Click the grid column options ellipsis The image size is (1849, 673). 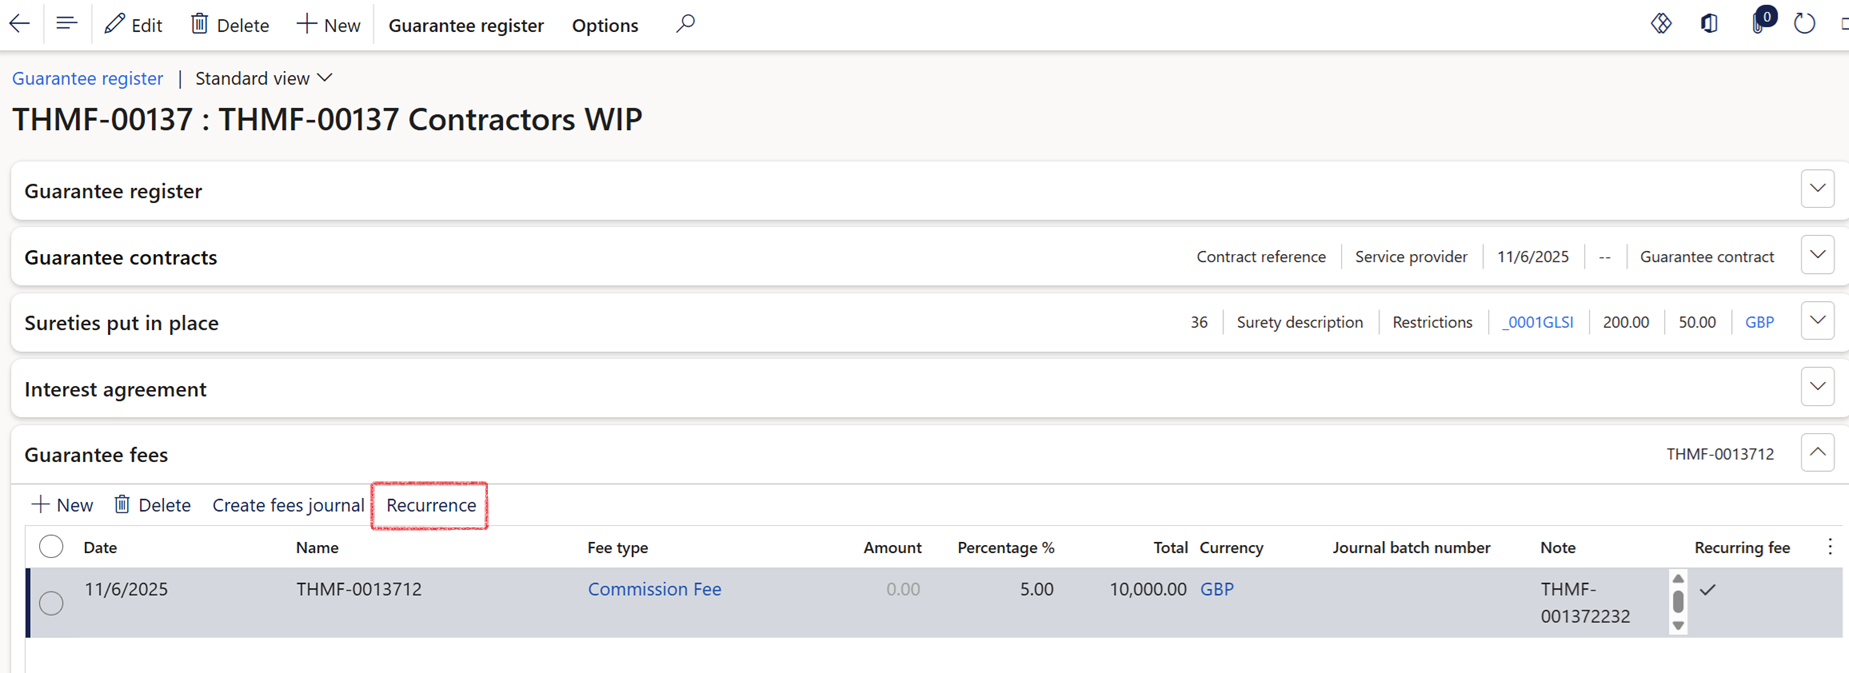point(1830,547)
